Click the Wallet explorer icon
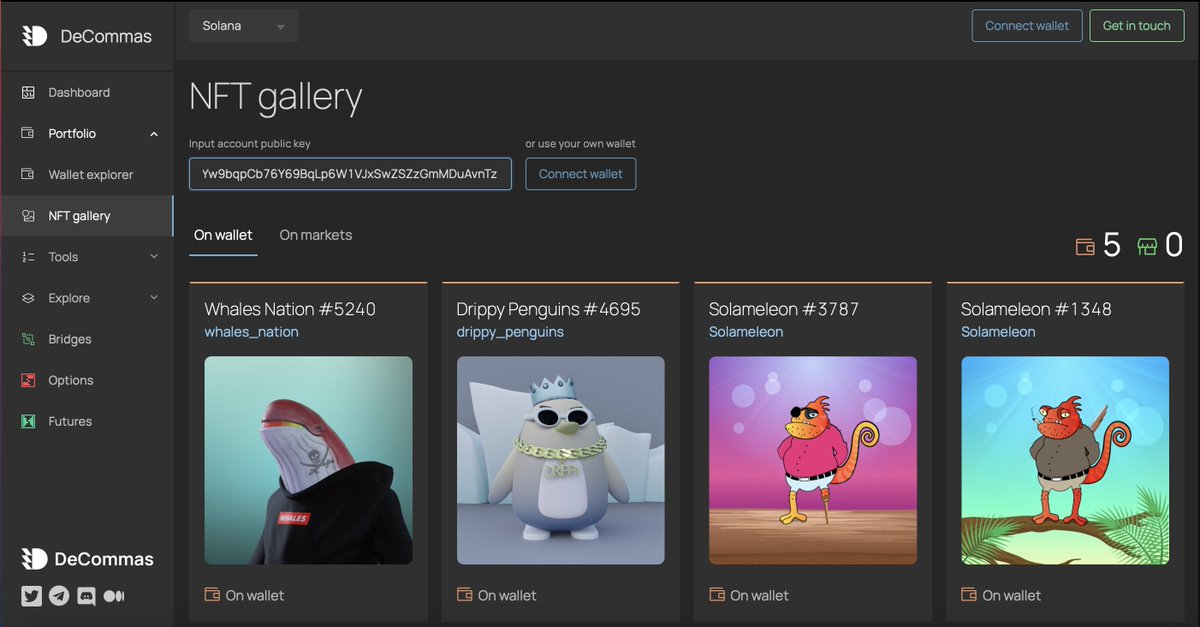The width and height of the screenshot is (1200, 627). coord(28,174)
